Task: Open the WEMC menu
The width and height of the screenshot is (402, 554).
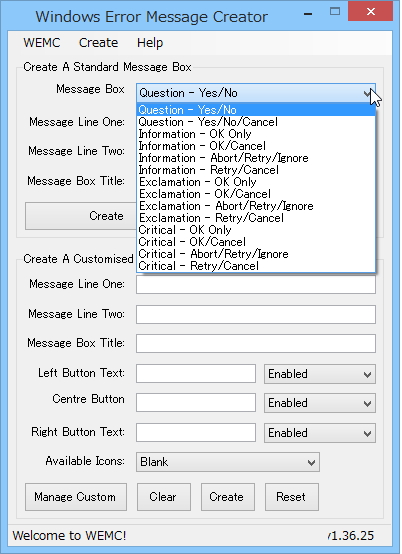Action: (x=42, y=43)
